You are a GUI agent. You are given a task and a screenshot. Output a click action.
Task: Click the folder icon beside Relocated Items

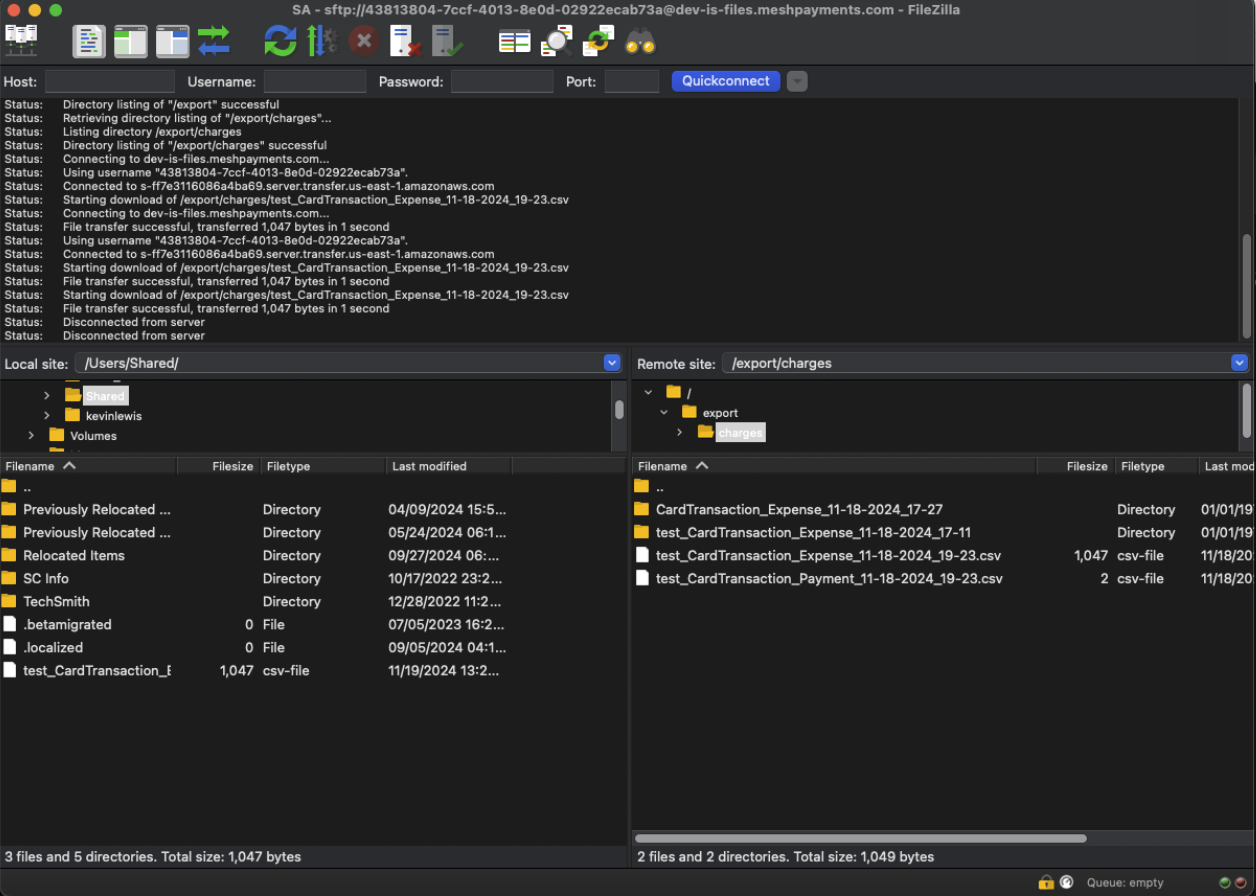click(x=9, y=555)
